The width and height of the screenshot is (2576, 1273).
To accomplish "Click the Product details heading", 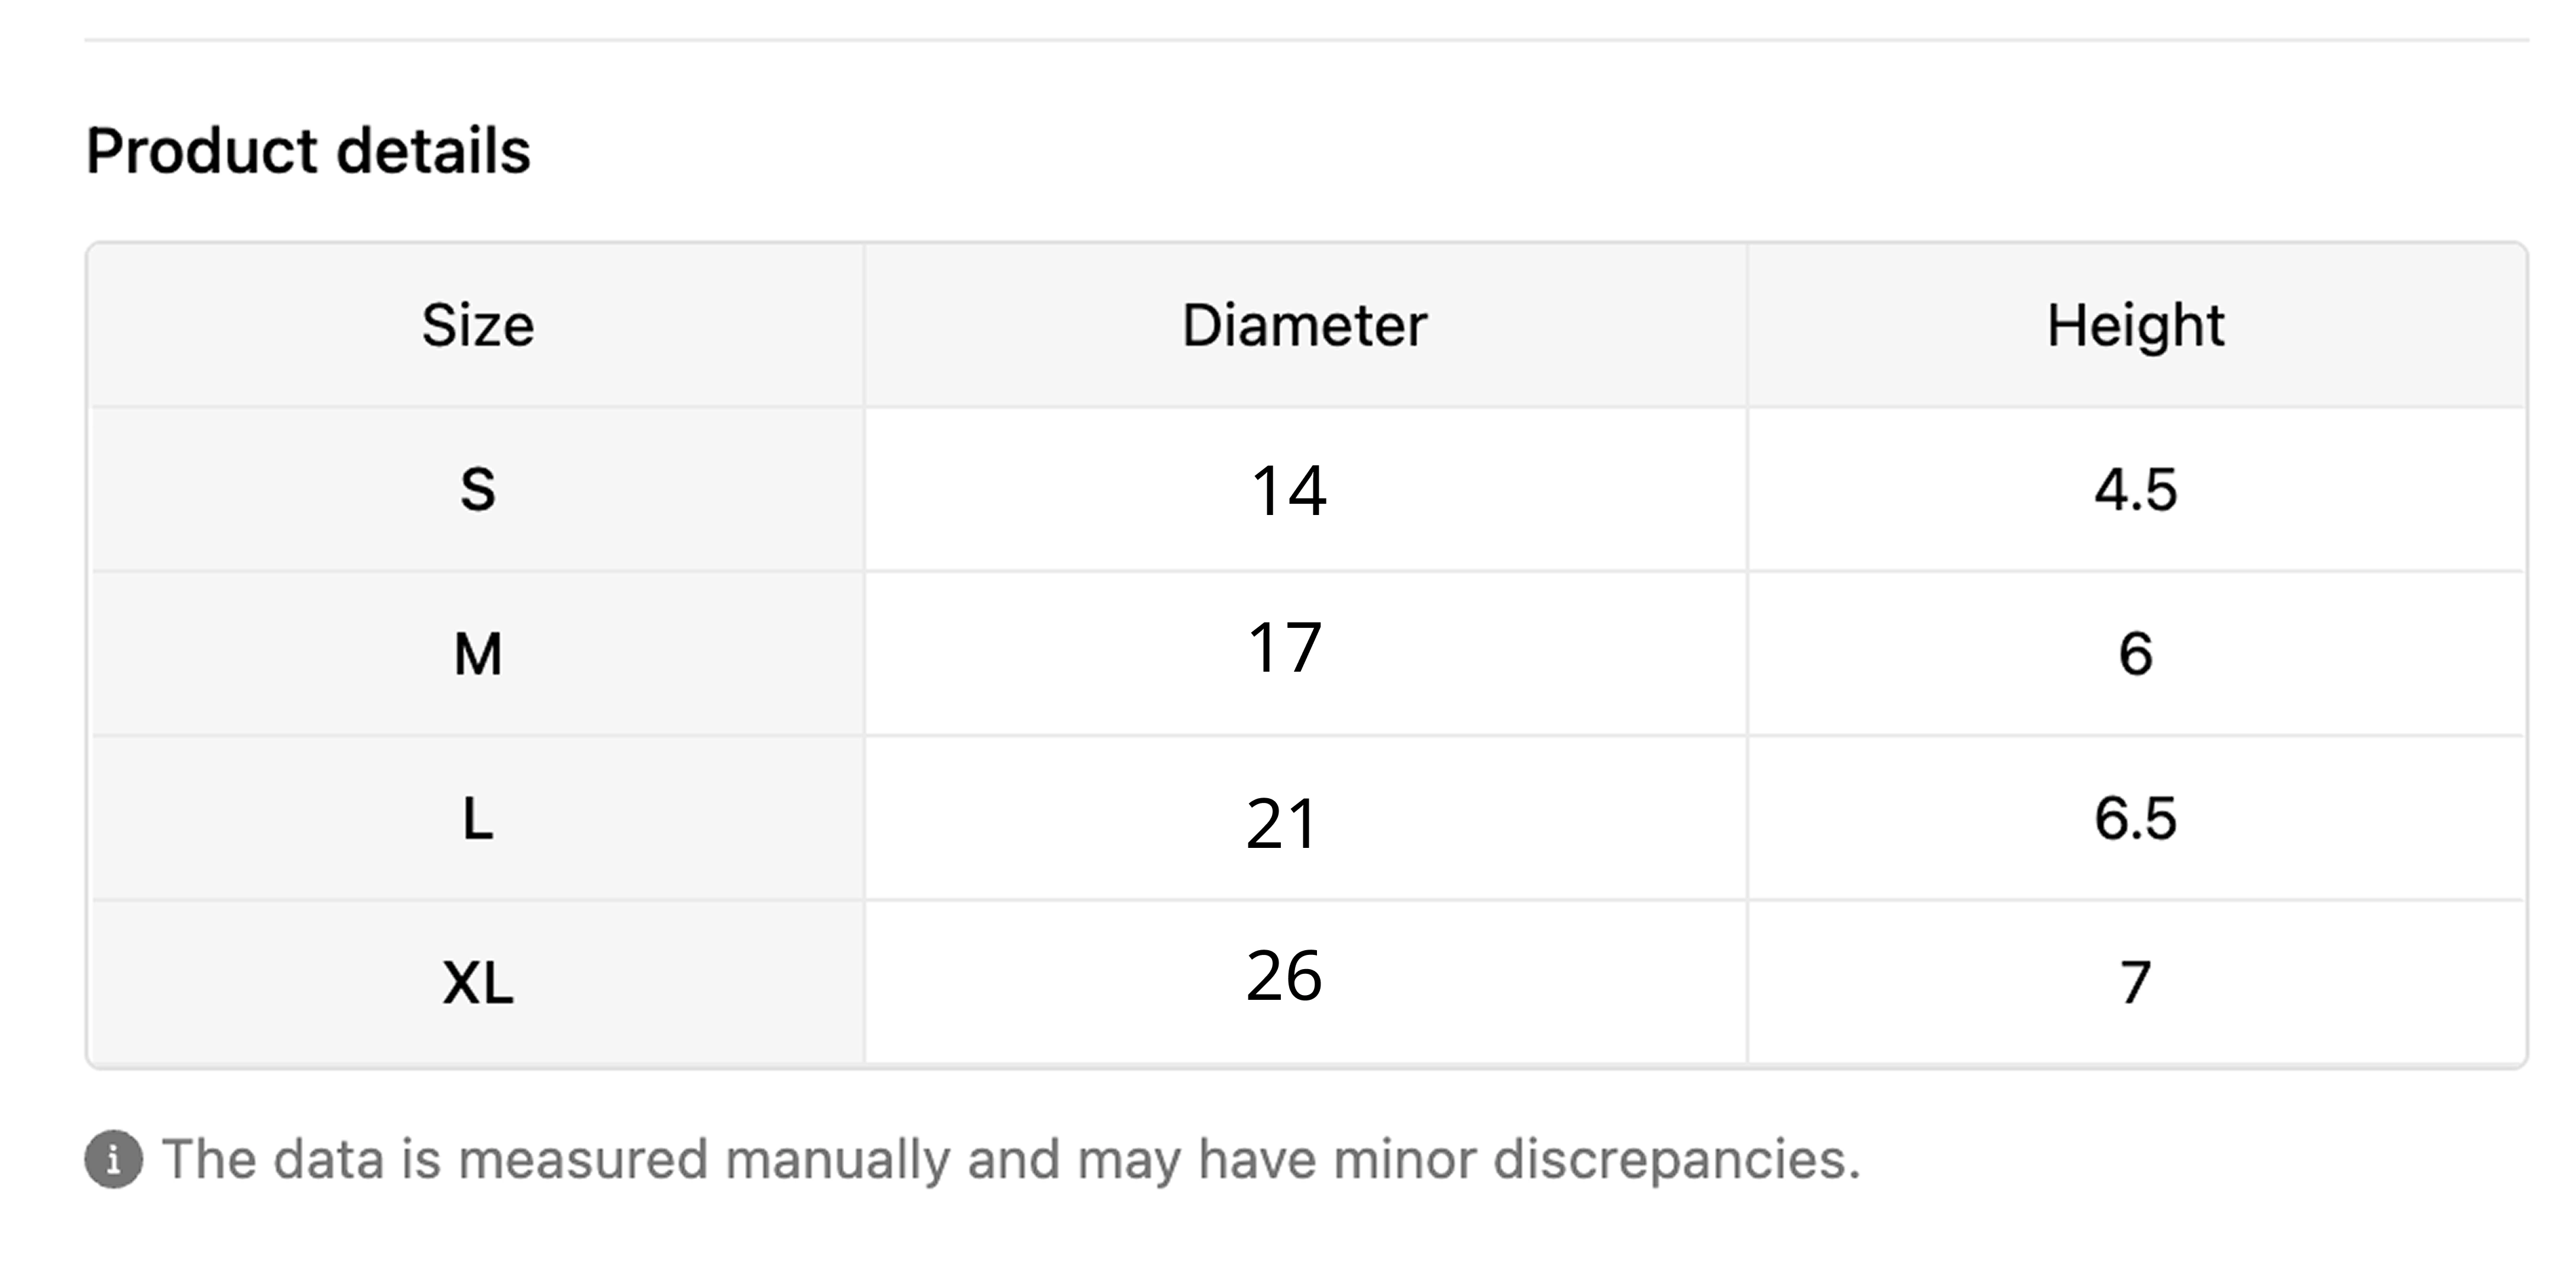I will click(308, 151).
